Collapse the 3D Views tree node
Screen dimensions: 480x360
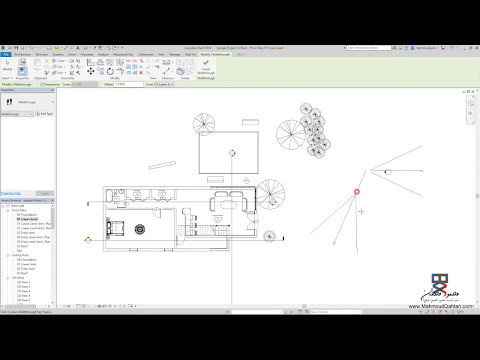point(8,278)
